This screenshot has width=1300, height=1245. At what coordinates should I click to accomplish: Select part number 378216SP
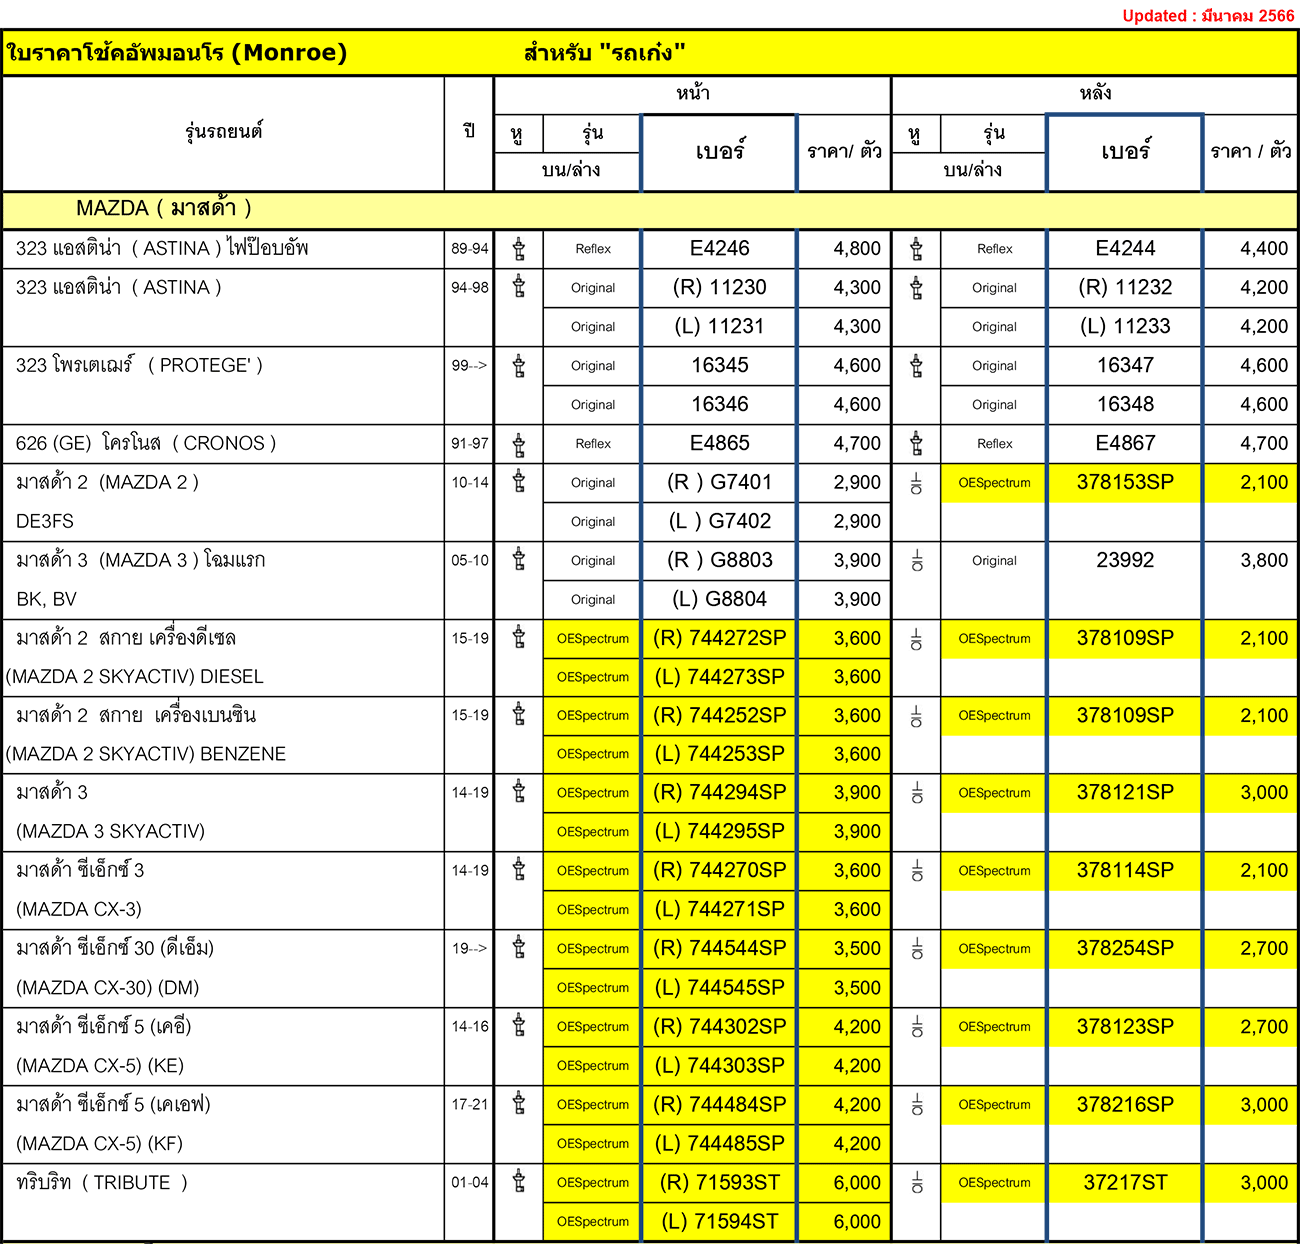pyautogui.click(x=1125, y=1104)
